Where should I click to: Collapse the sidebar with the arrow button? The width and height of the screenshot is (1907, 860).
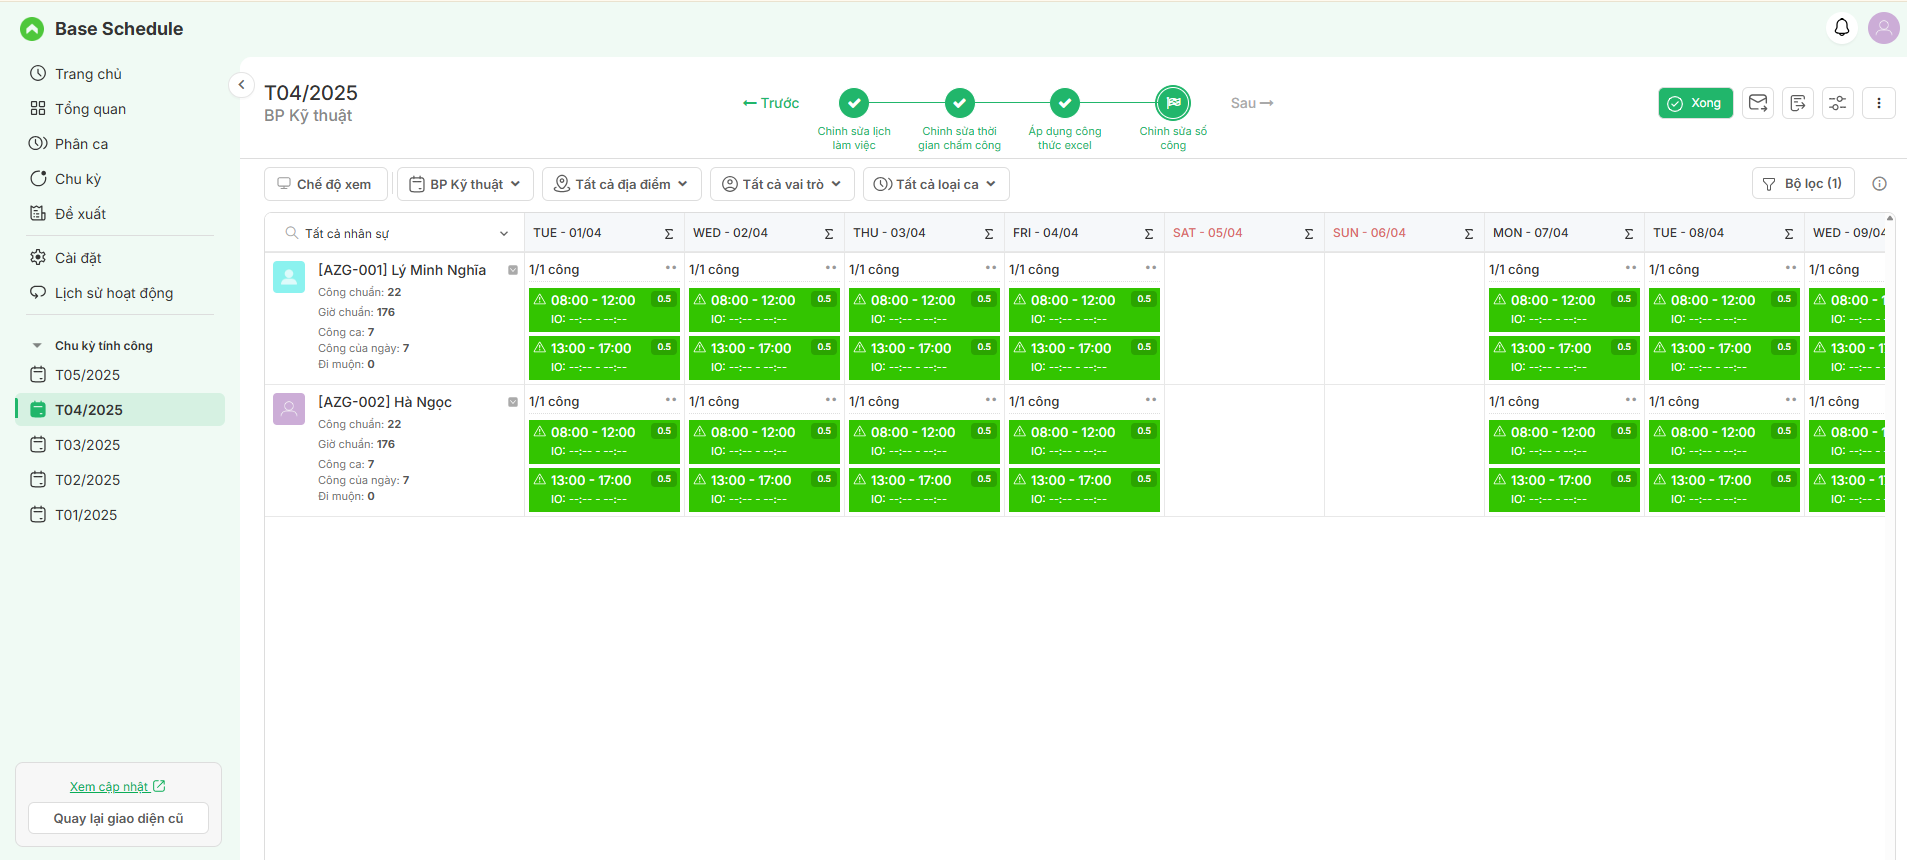241,85
